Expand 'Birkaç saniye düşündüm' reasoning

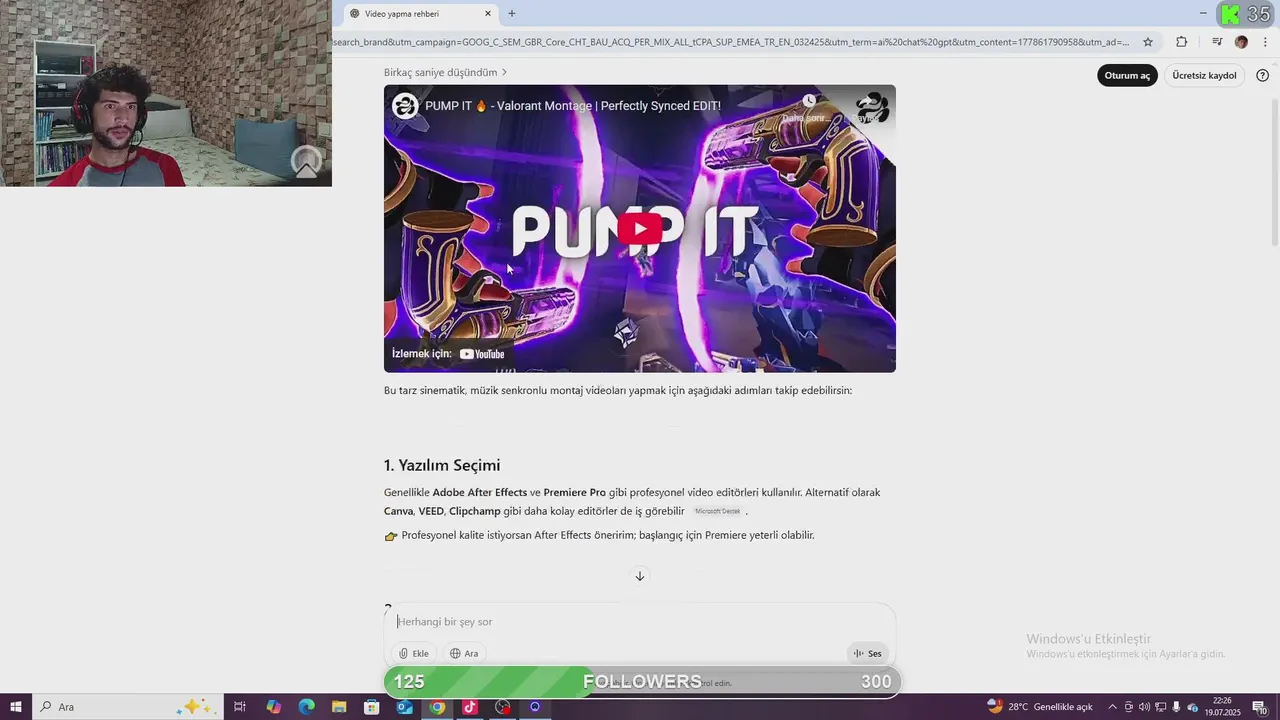(x=446, y=72)
